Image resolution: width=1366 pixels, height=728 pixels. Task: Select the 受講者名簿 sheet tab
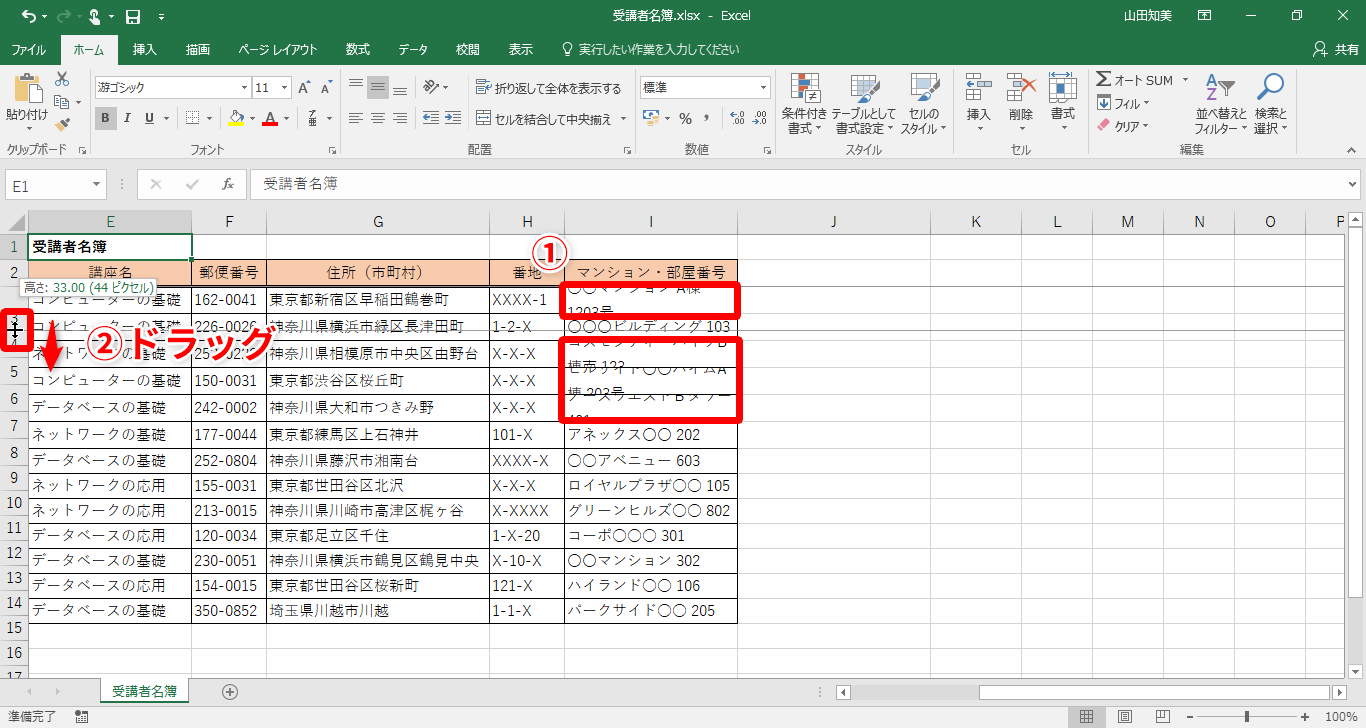click(x=144, y=691)
